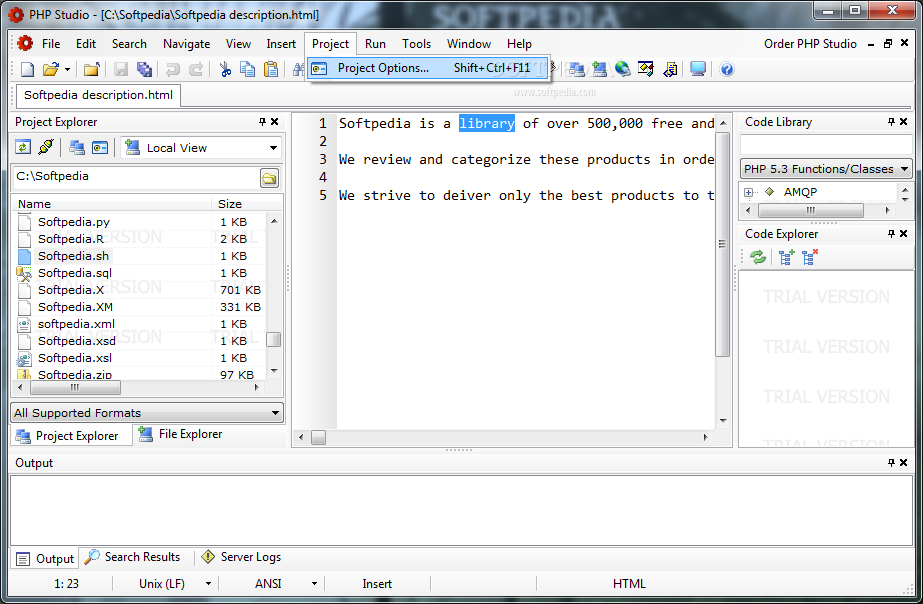Undo with the toolbar arrow icon

[x=172, y=69]
